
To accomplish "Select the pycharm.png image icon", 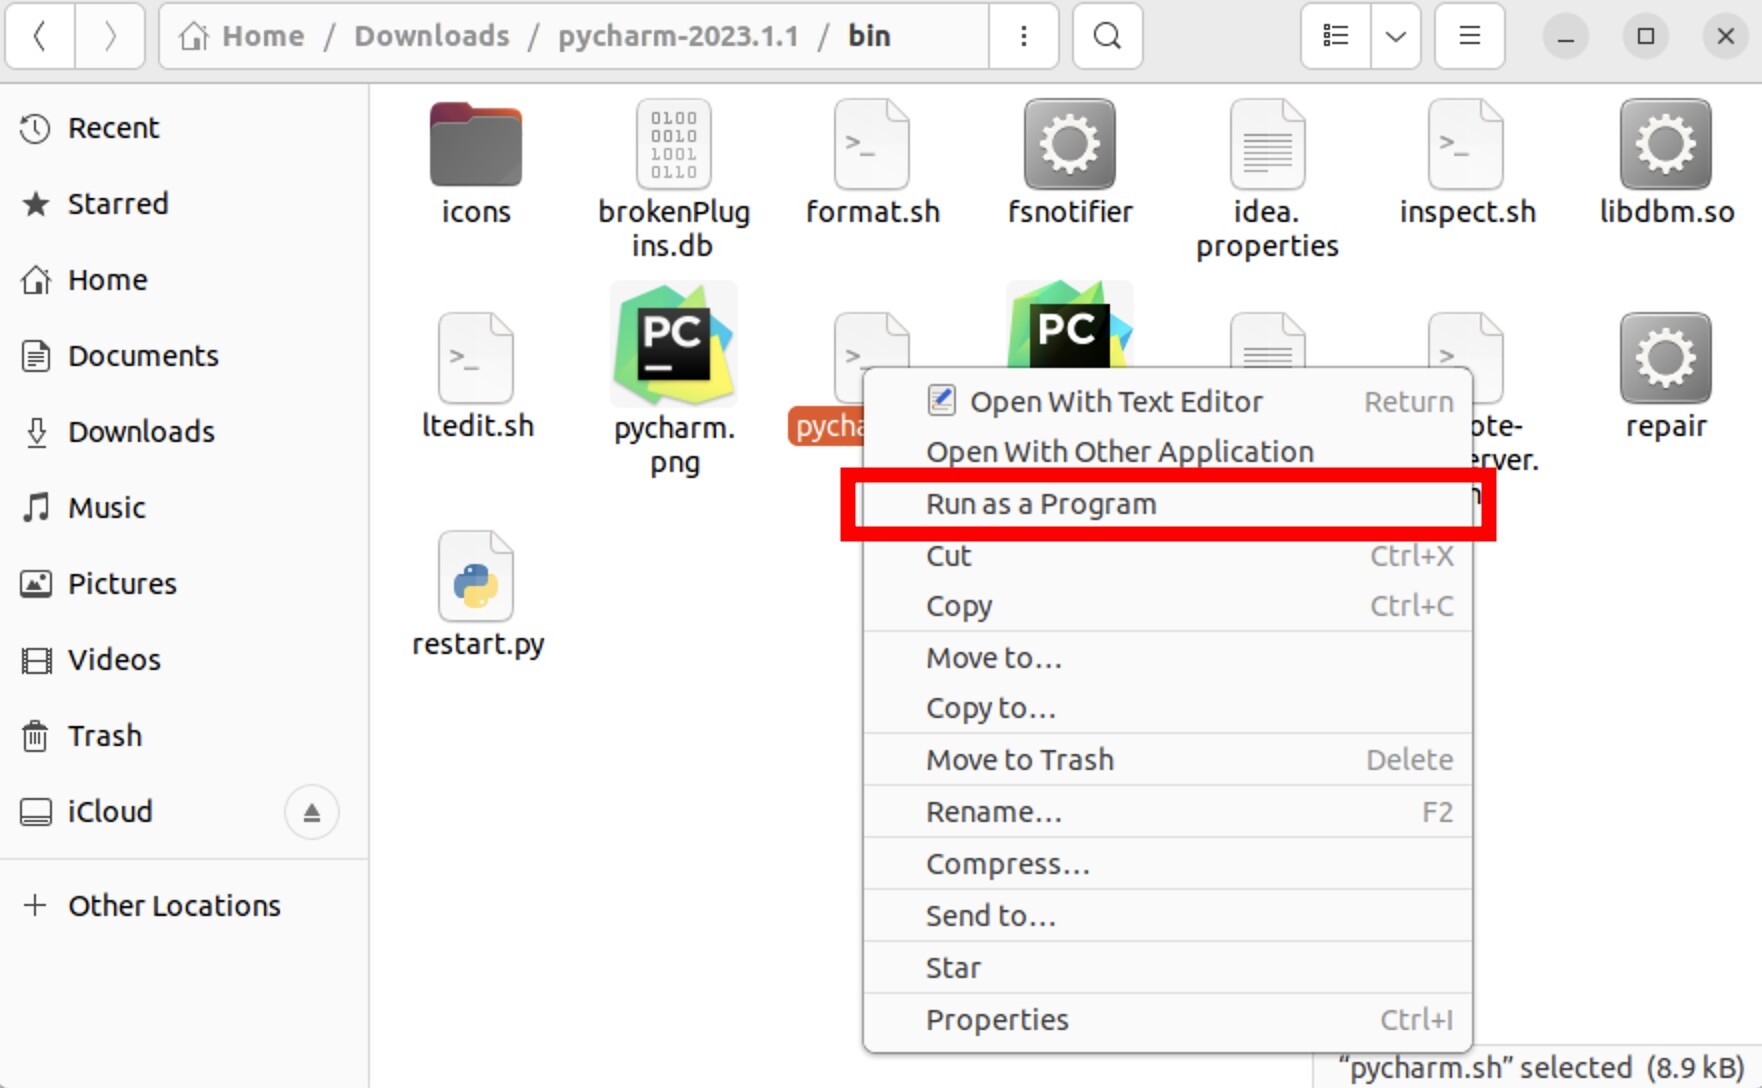I will (673, 344).
